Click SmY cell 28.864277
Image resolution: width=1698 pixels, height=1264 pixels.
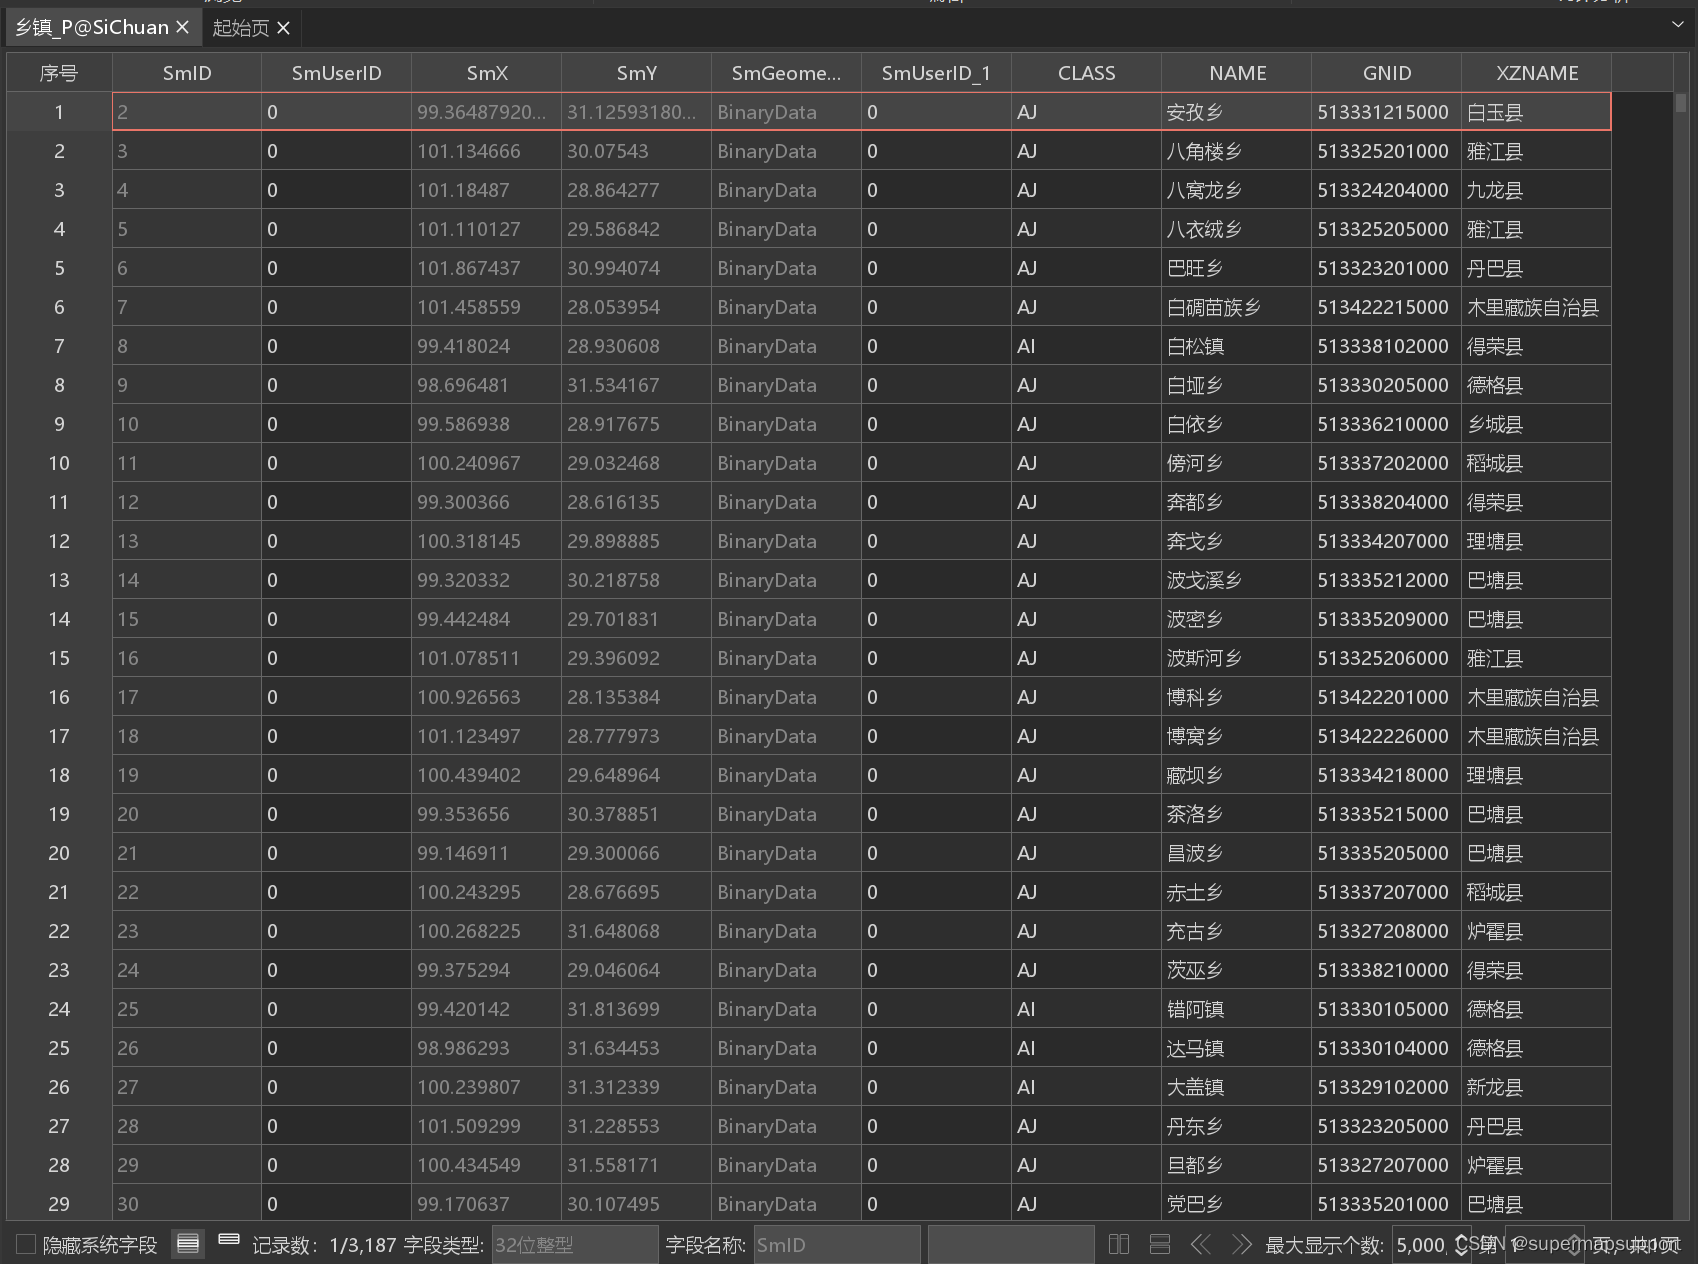pyautogui.click(x=636, y=190)
